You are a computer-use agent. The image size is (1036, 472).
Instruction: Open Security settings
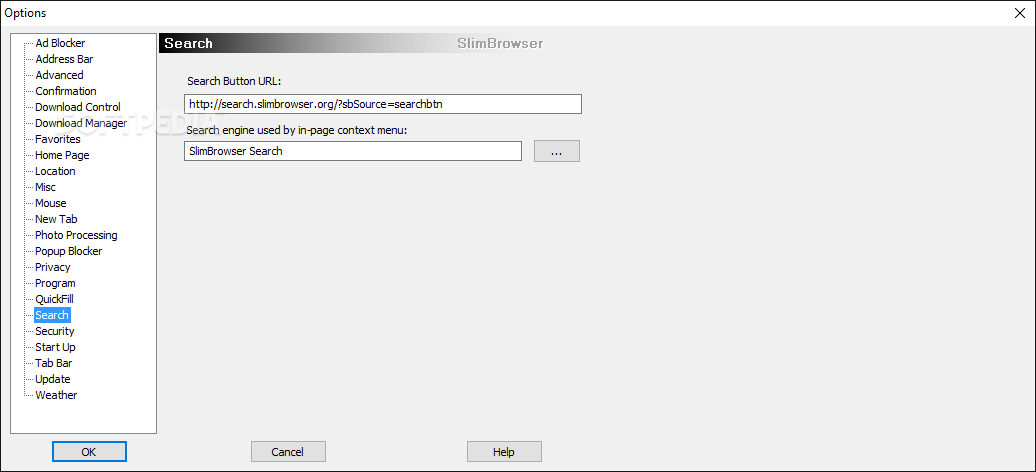[x=55, y=331]
